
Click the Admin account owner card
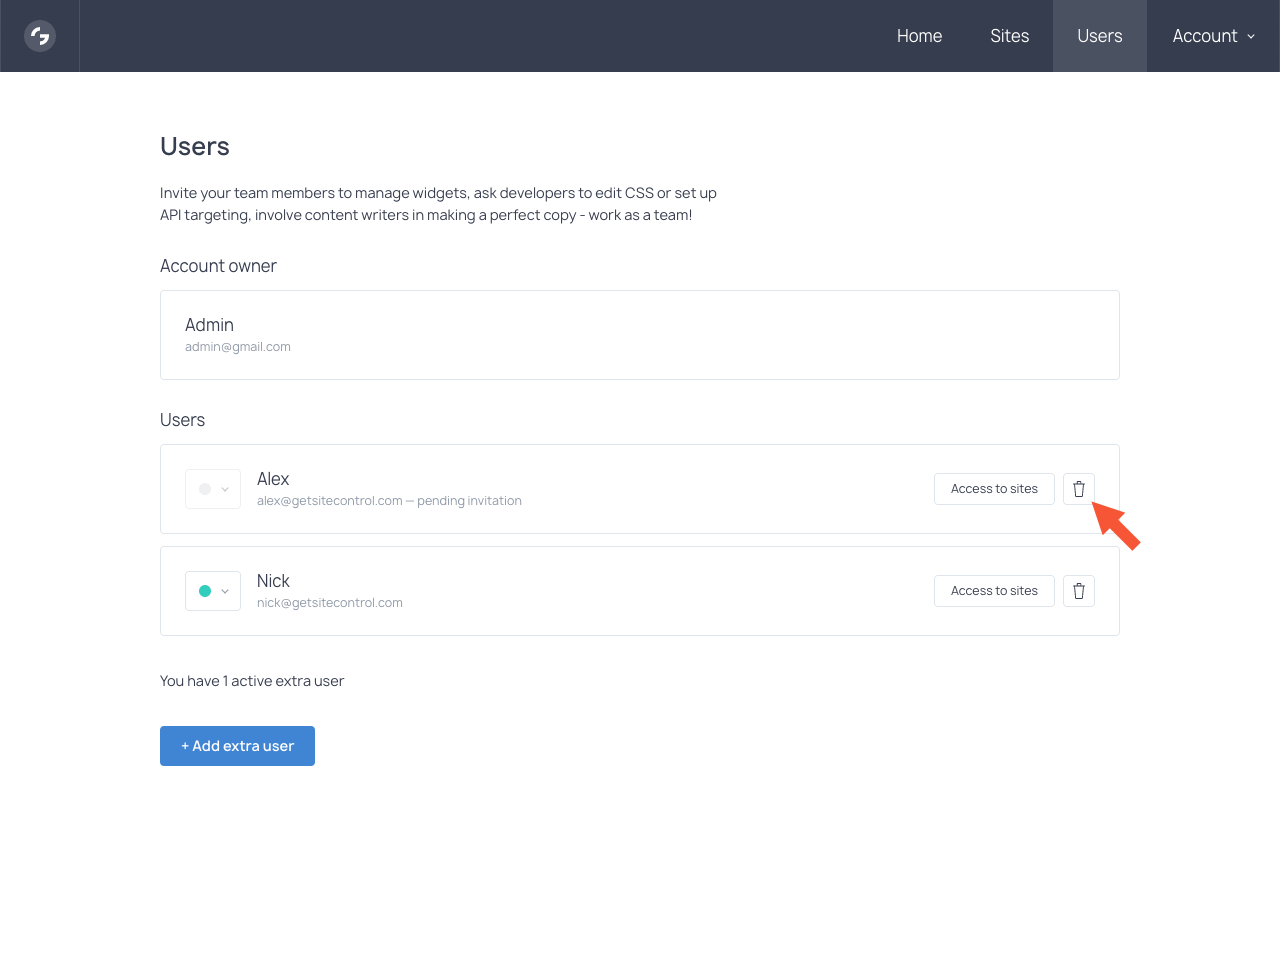coord(639,335)
